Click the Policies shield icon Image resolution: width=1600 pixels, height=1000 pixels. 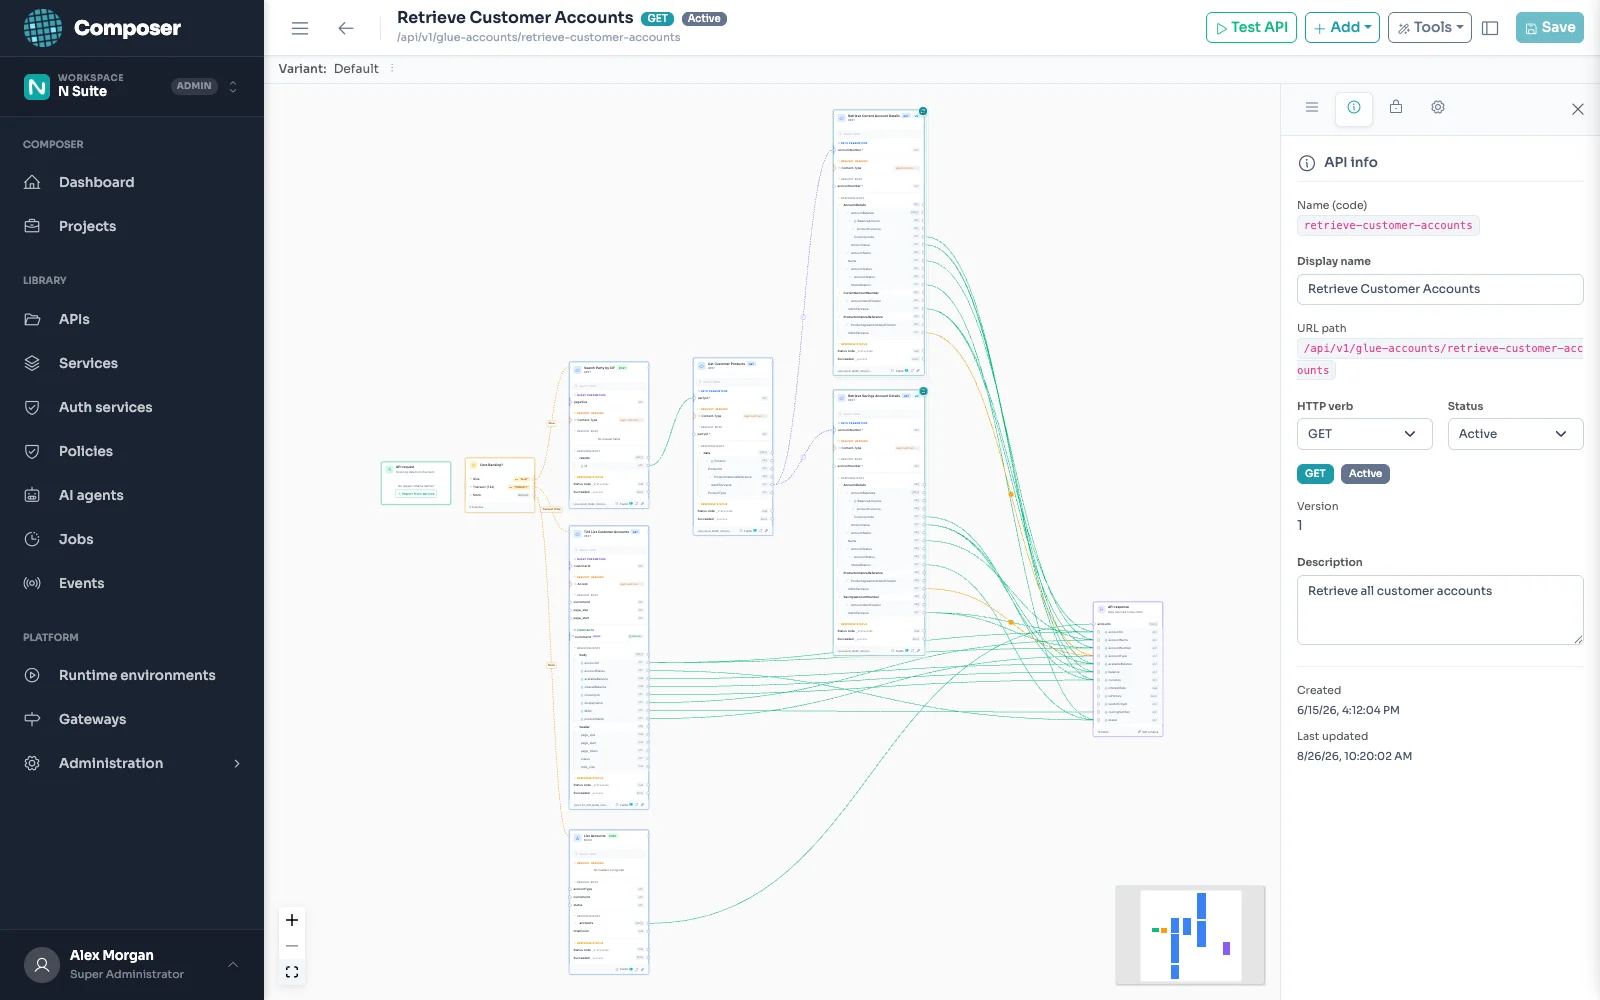point(32,451)
